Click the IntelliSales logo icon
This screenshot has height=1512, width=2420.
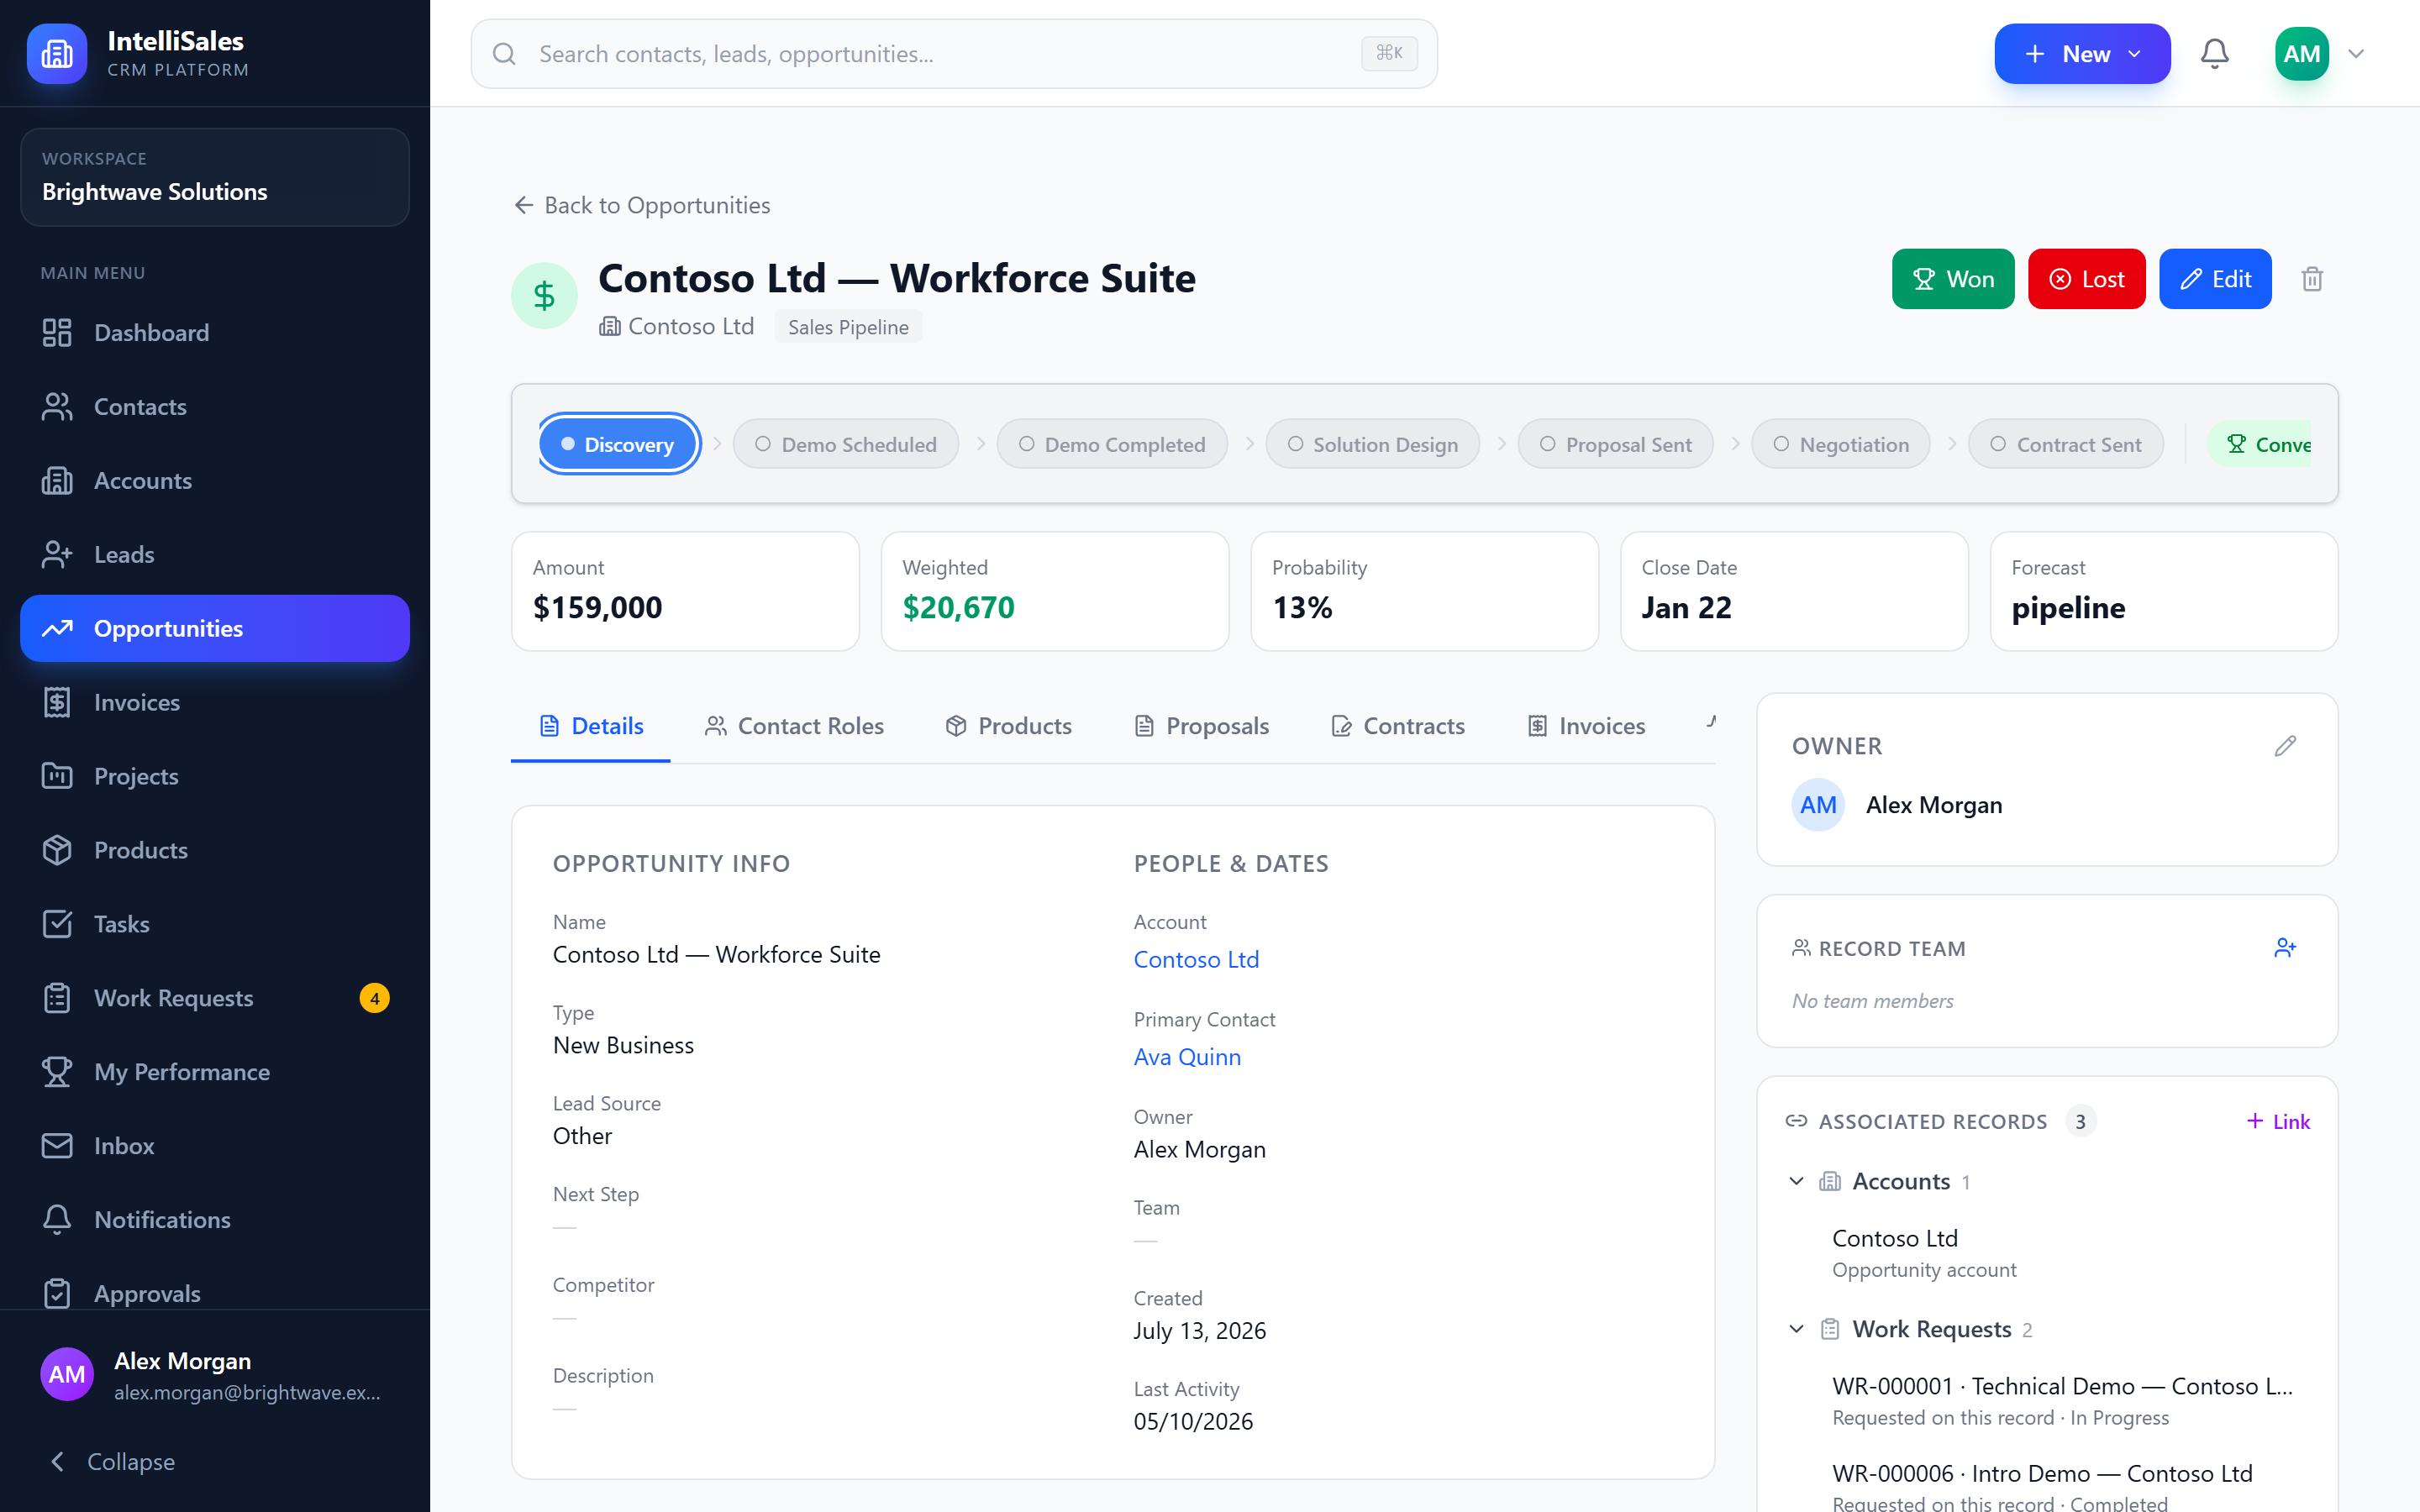tap(57, 54)
